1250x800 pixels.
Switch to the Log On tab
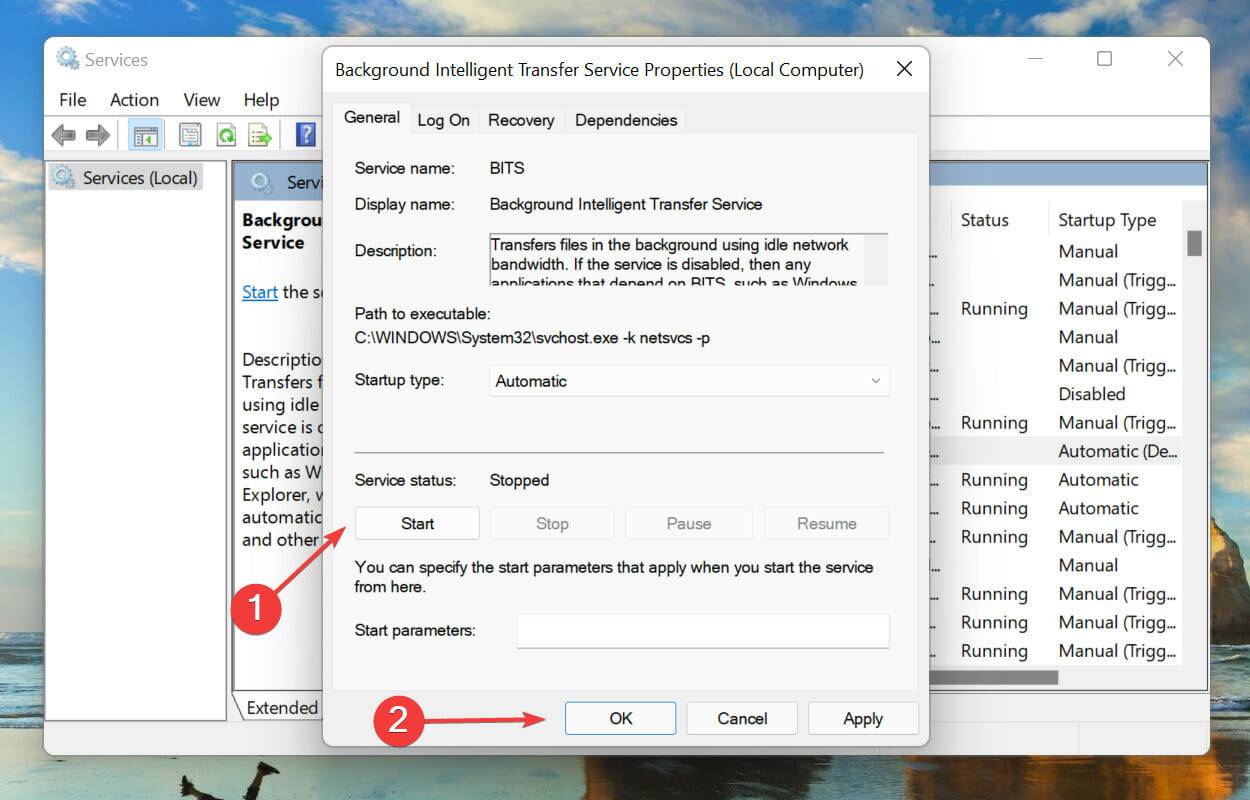tap(443, 120)
